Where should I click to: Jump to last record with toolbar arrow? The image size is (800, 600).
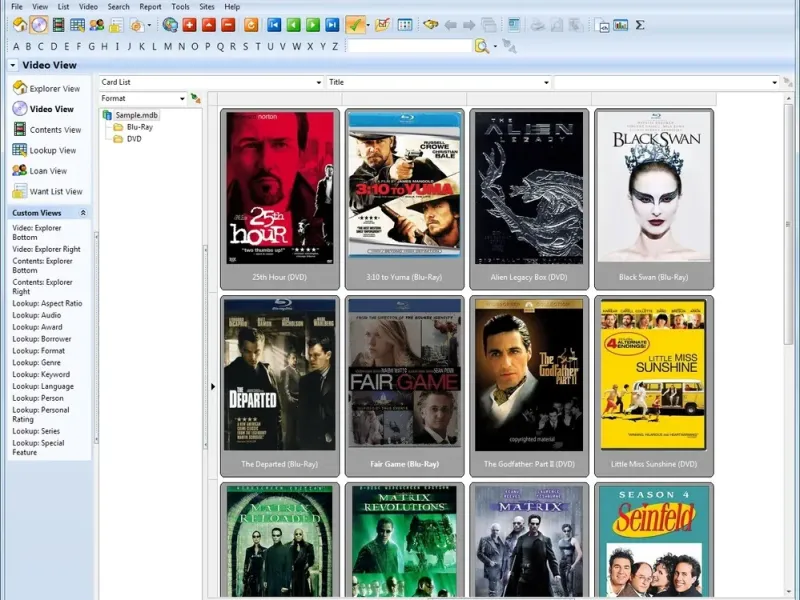tap(331, 25)
